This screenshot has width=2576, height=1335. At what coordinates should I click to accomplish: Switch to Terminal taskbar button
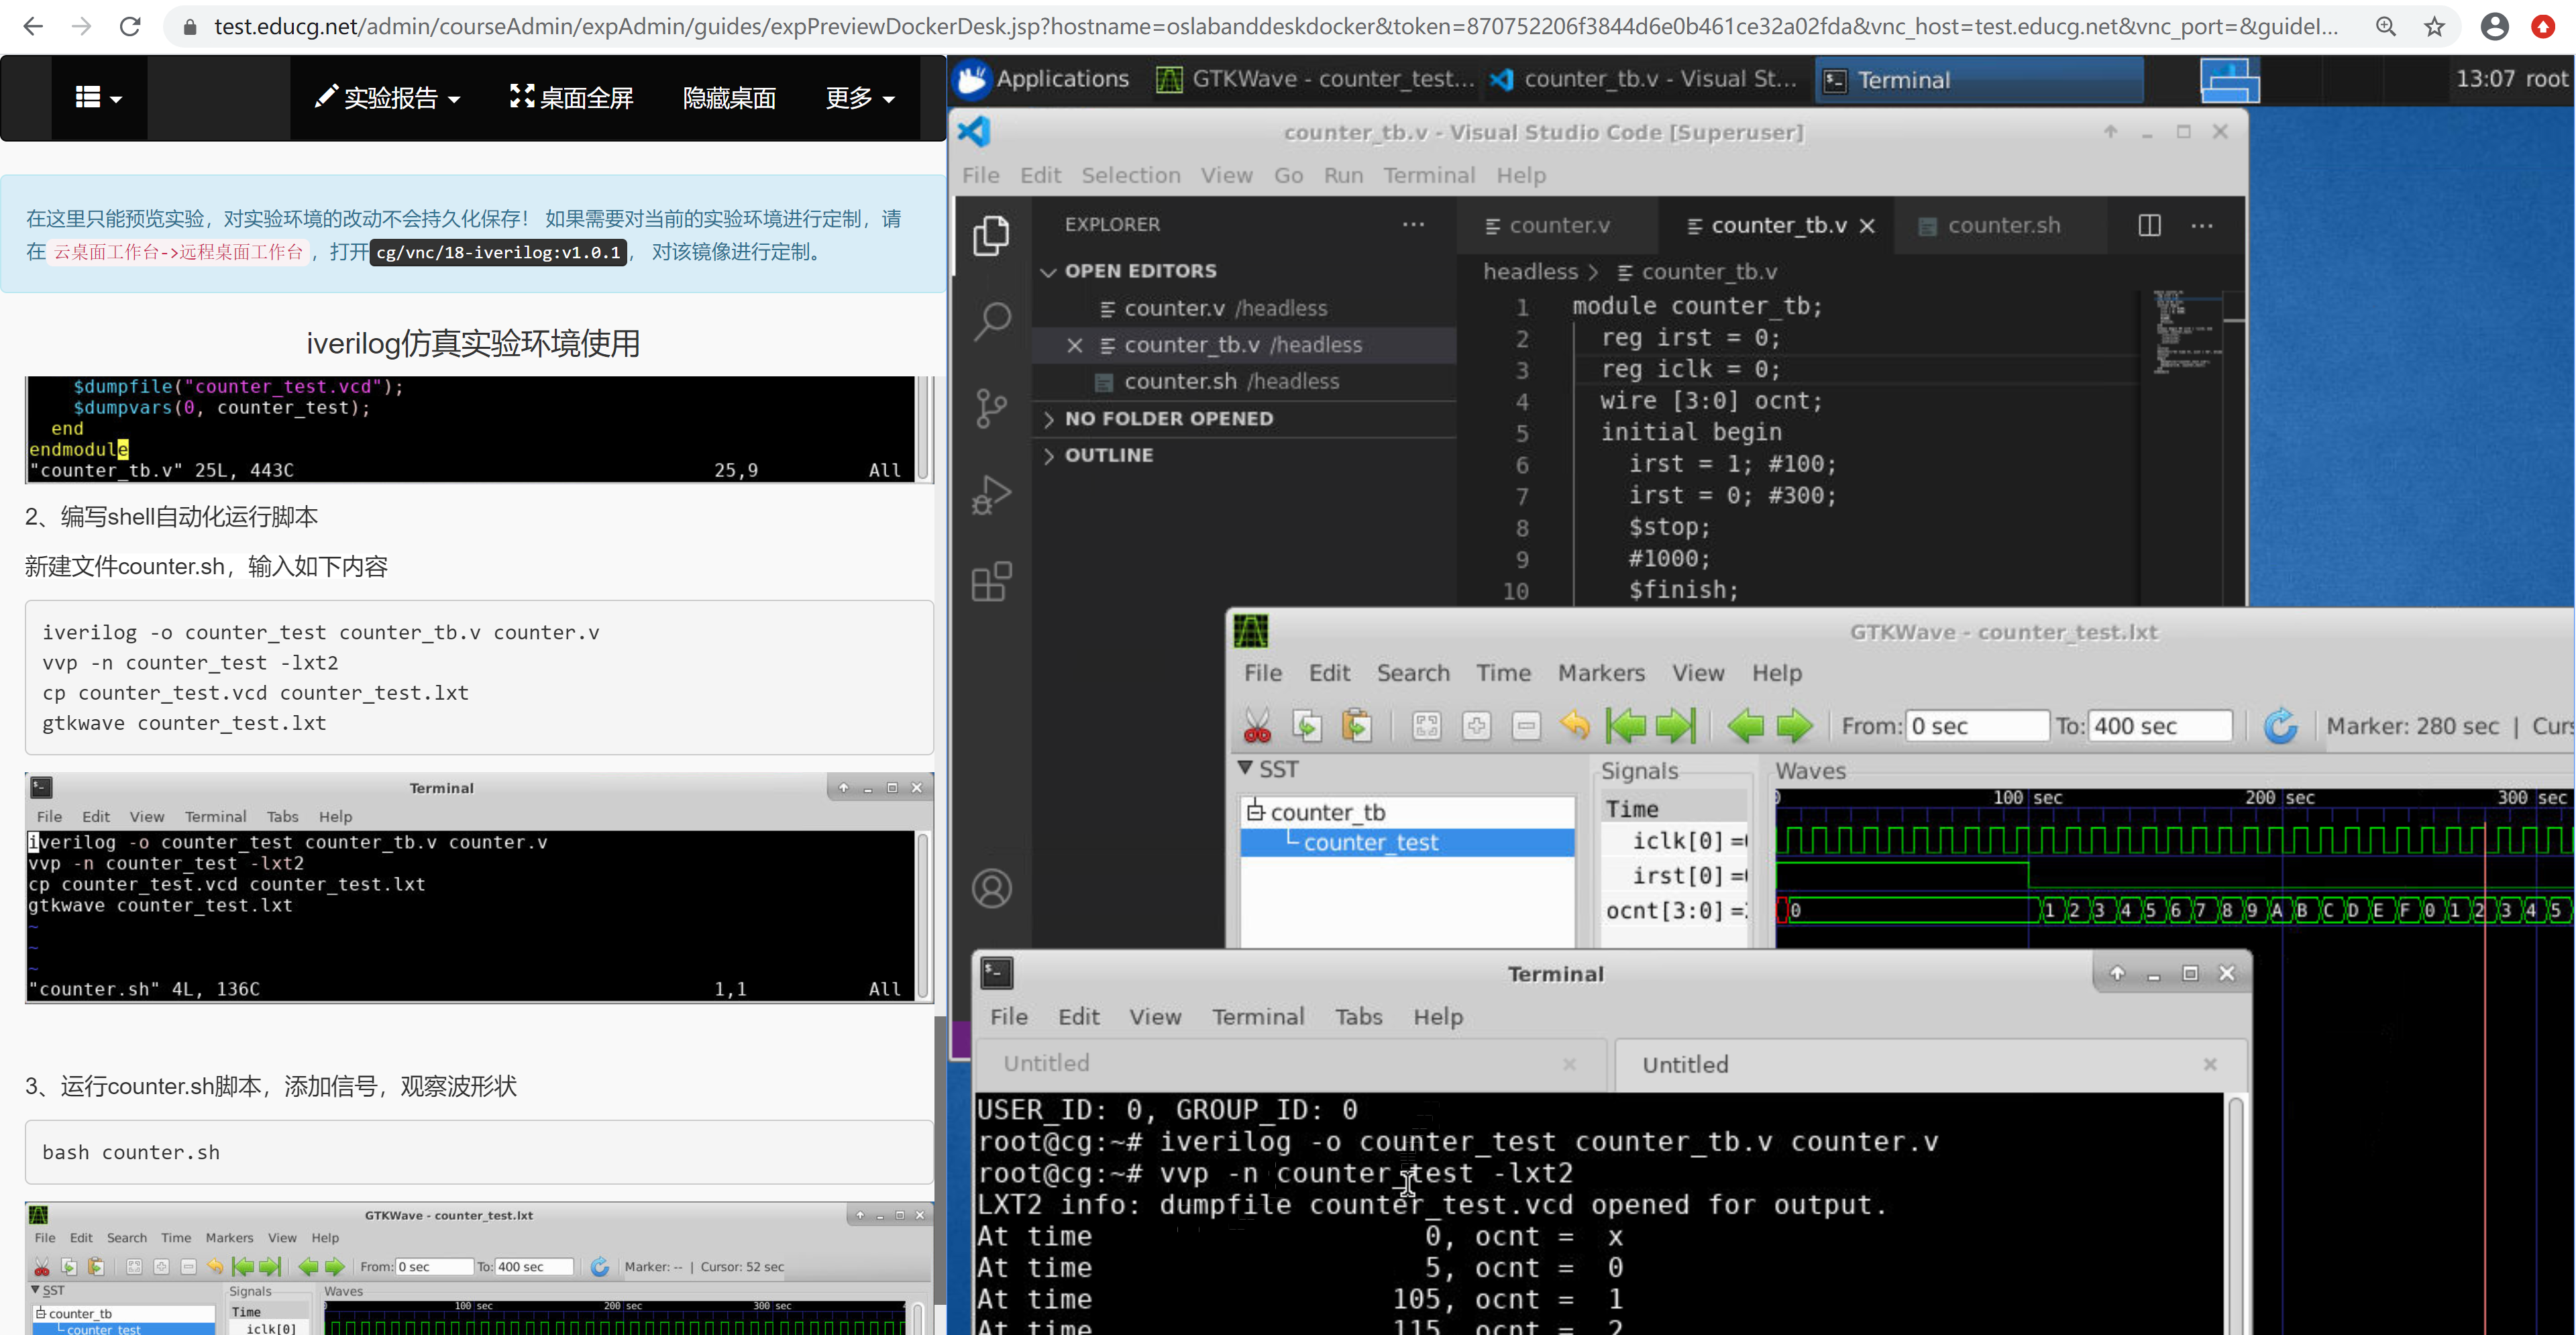pyautogui.click(x=1978, y=80)
